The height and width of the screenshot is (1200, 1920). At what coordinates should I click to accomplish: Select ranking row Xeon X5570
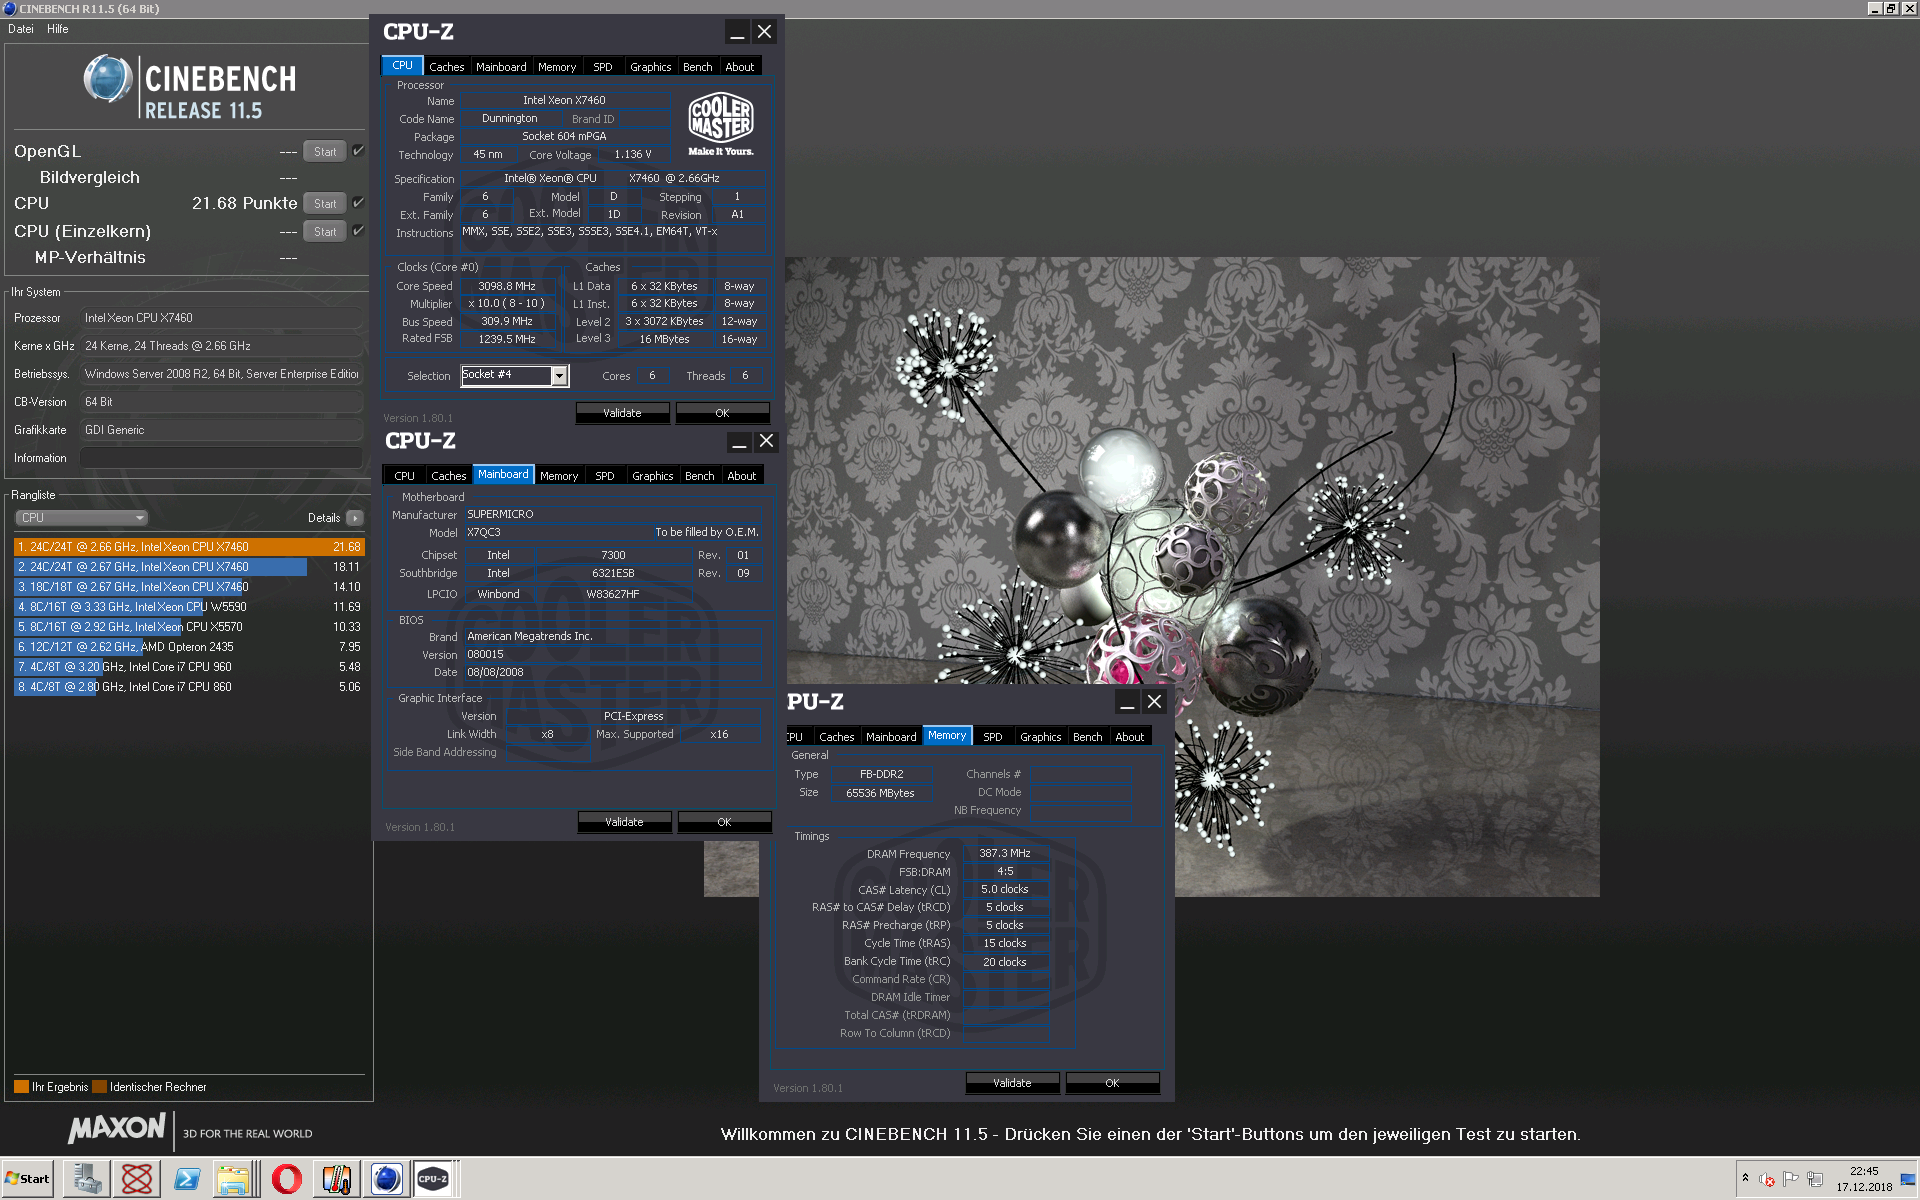(x=189, y=627)
